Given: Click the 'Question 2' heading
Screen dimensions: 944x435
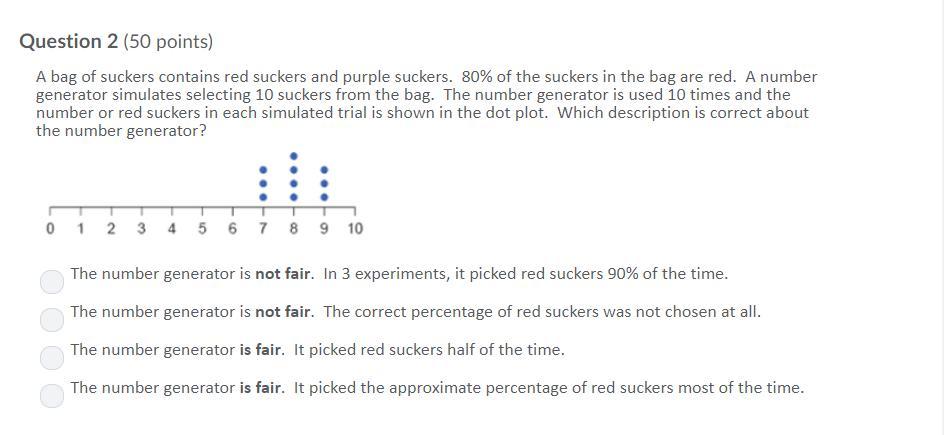Looking at the screenshot, I should 69,42.
